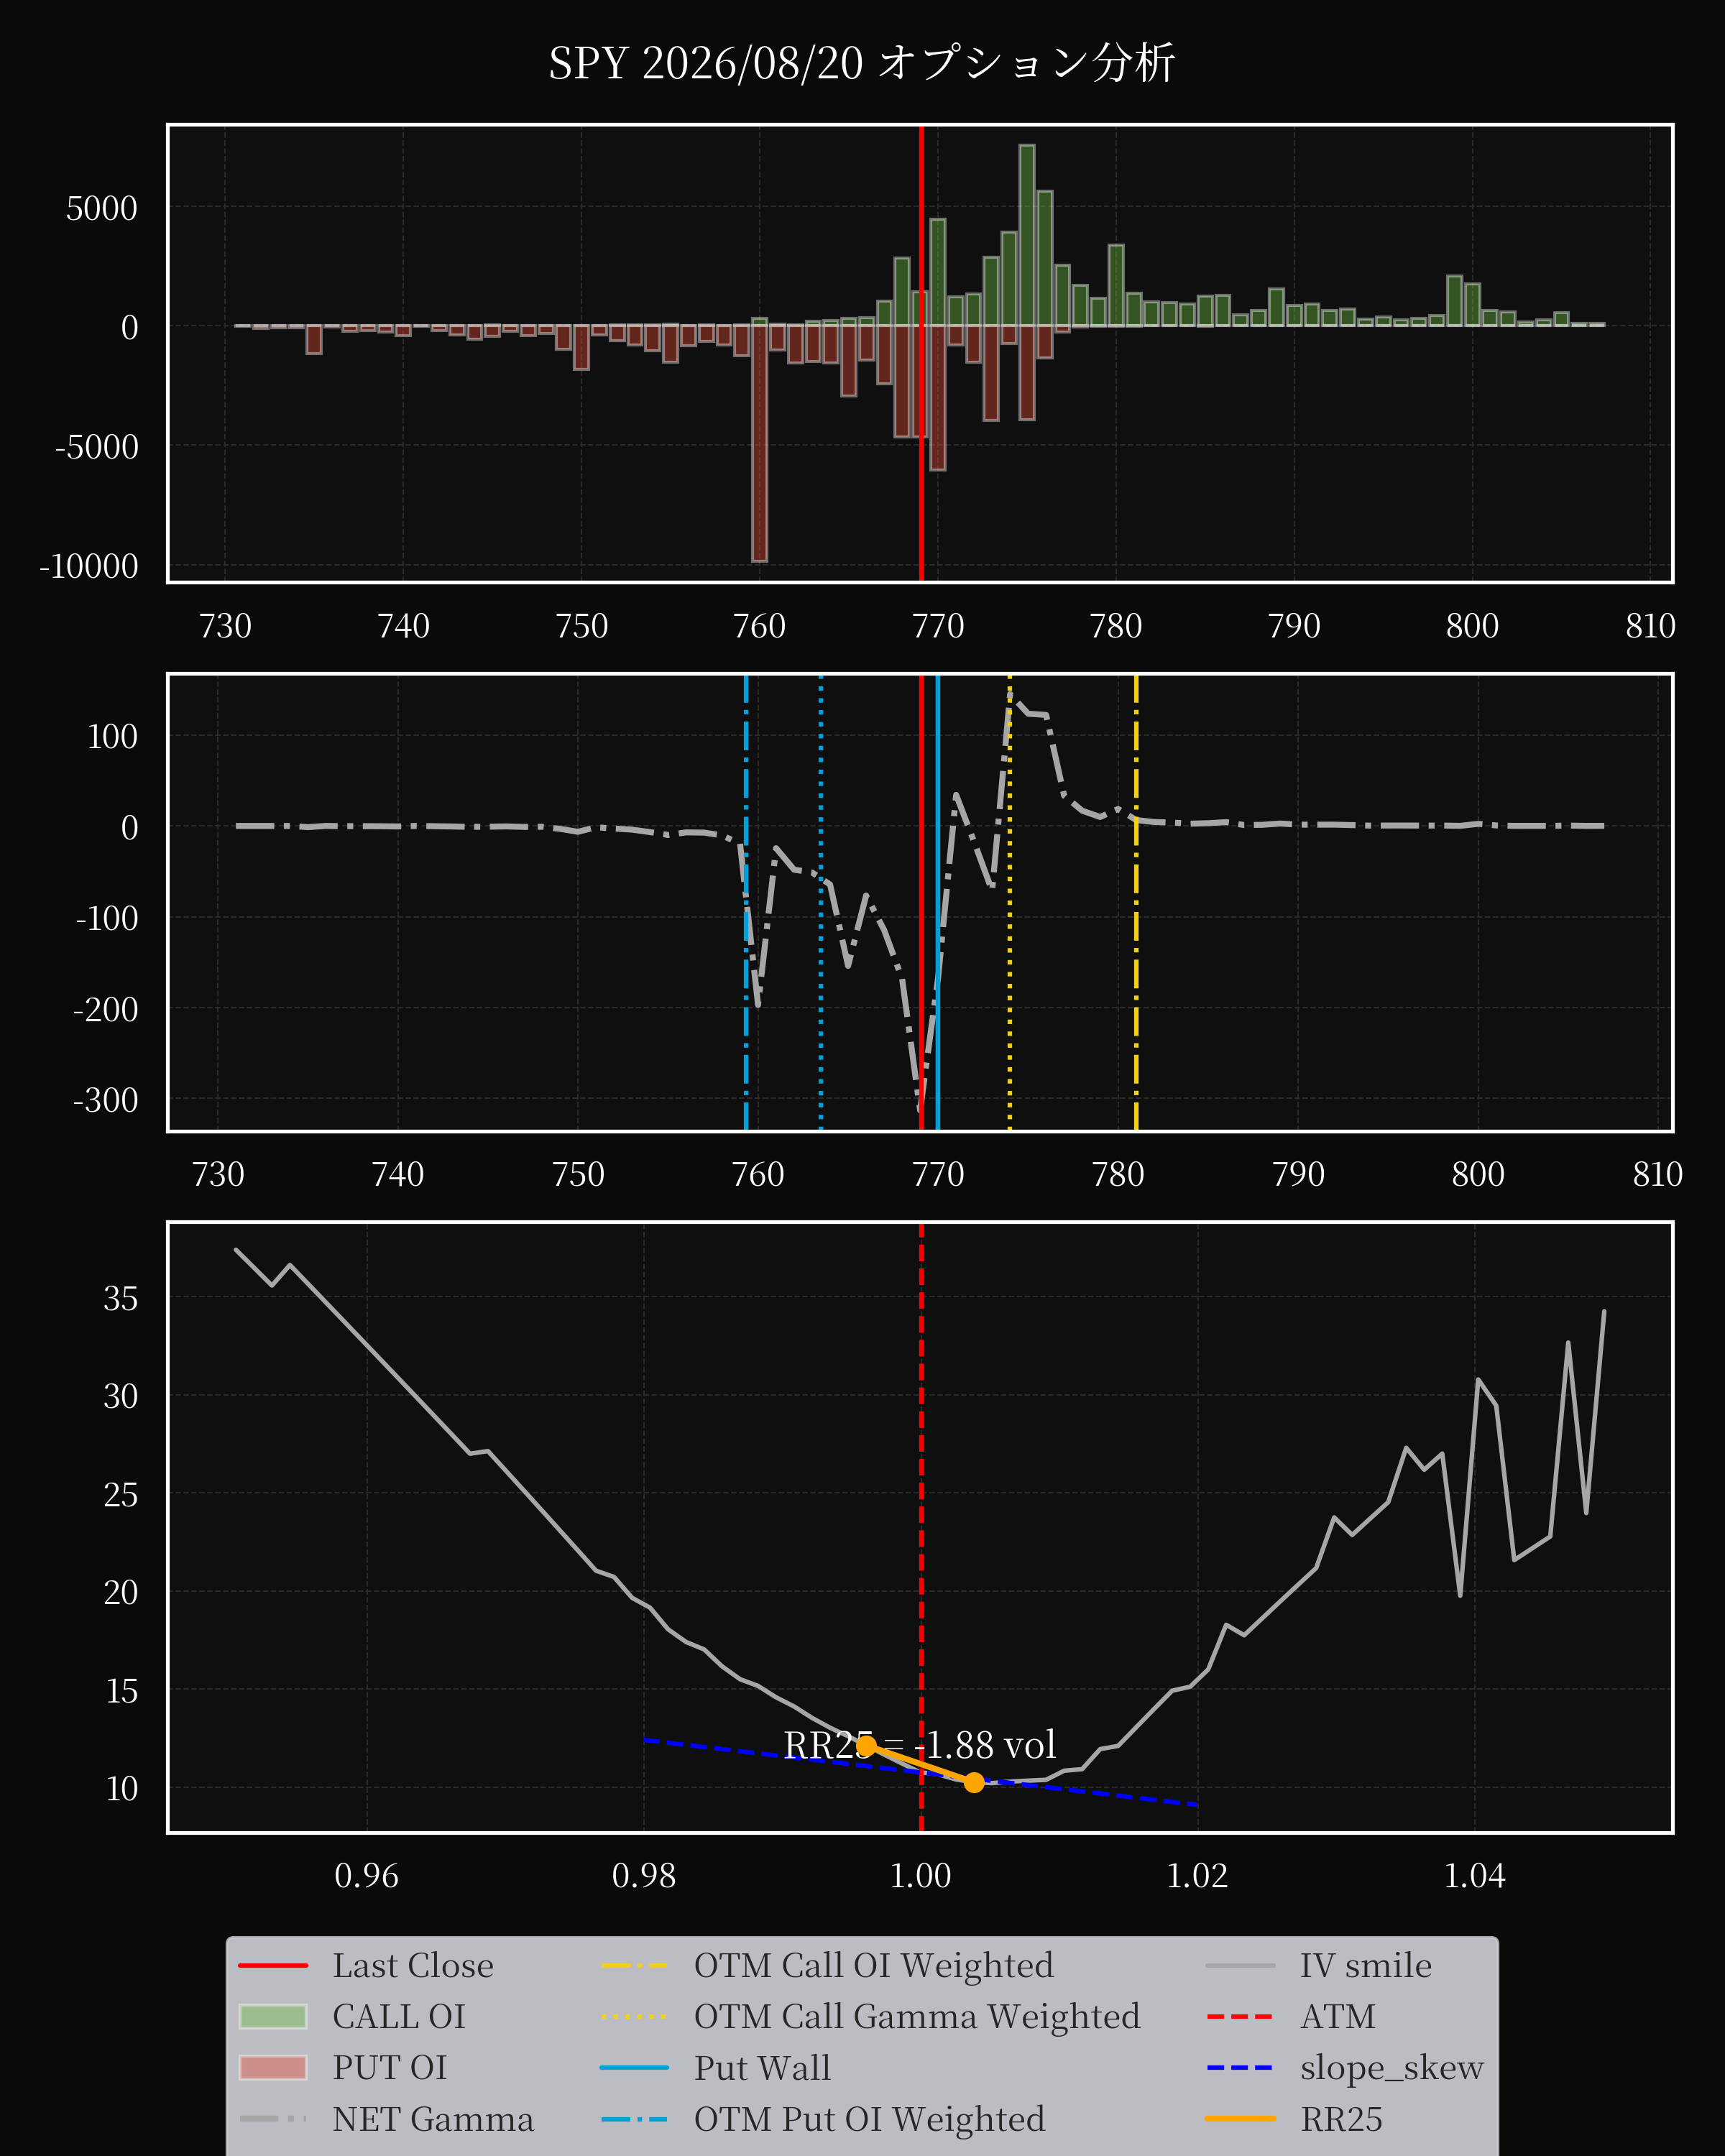Click the blue dashed slope_skew legend sample

(x=1240, y=2067)
